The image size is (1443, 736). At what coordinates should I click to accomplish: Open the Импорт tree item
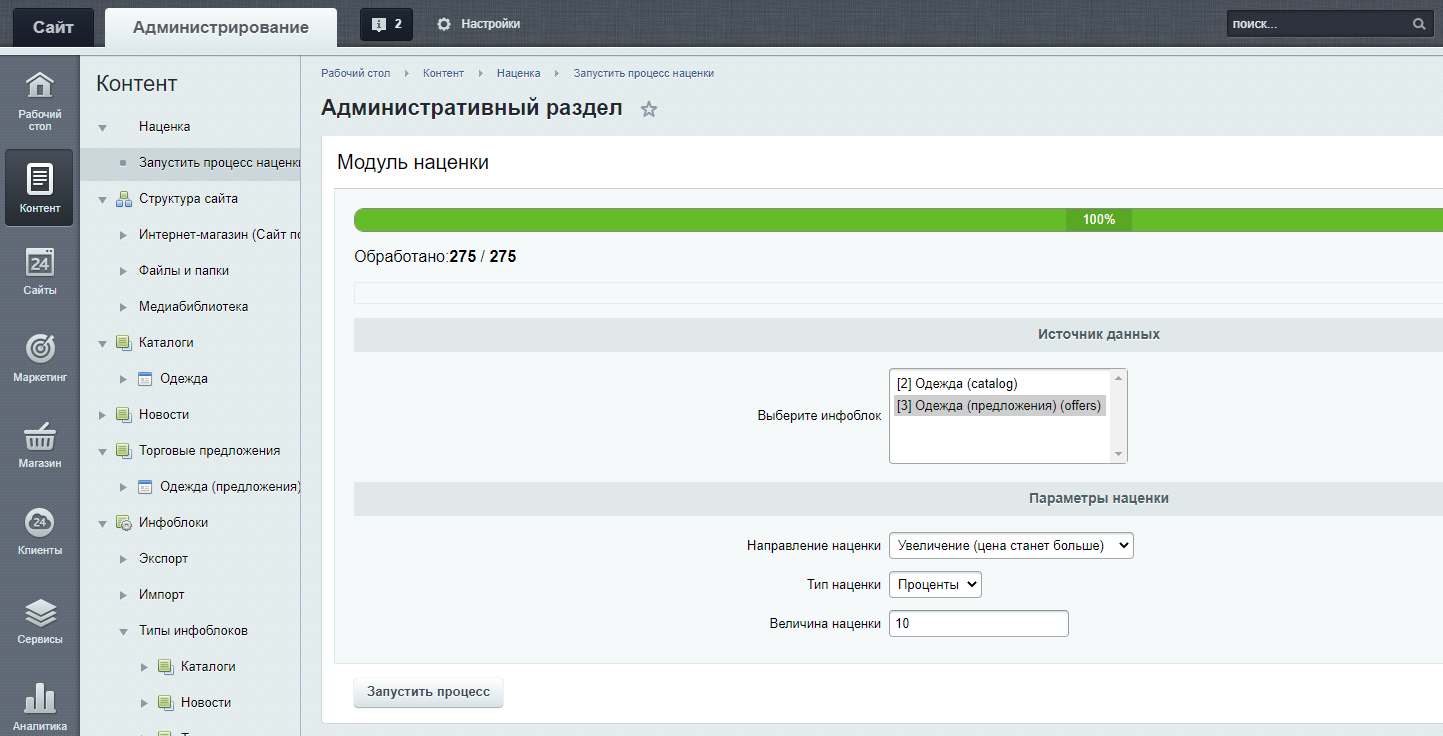[x=162, y=595]
